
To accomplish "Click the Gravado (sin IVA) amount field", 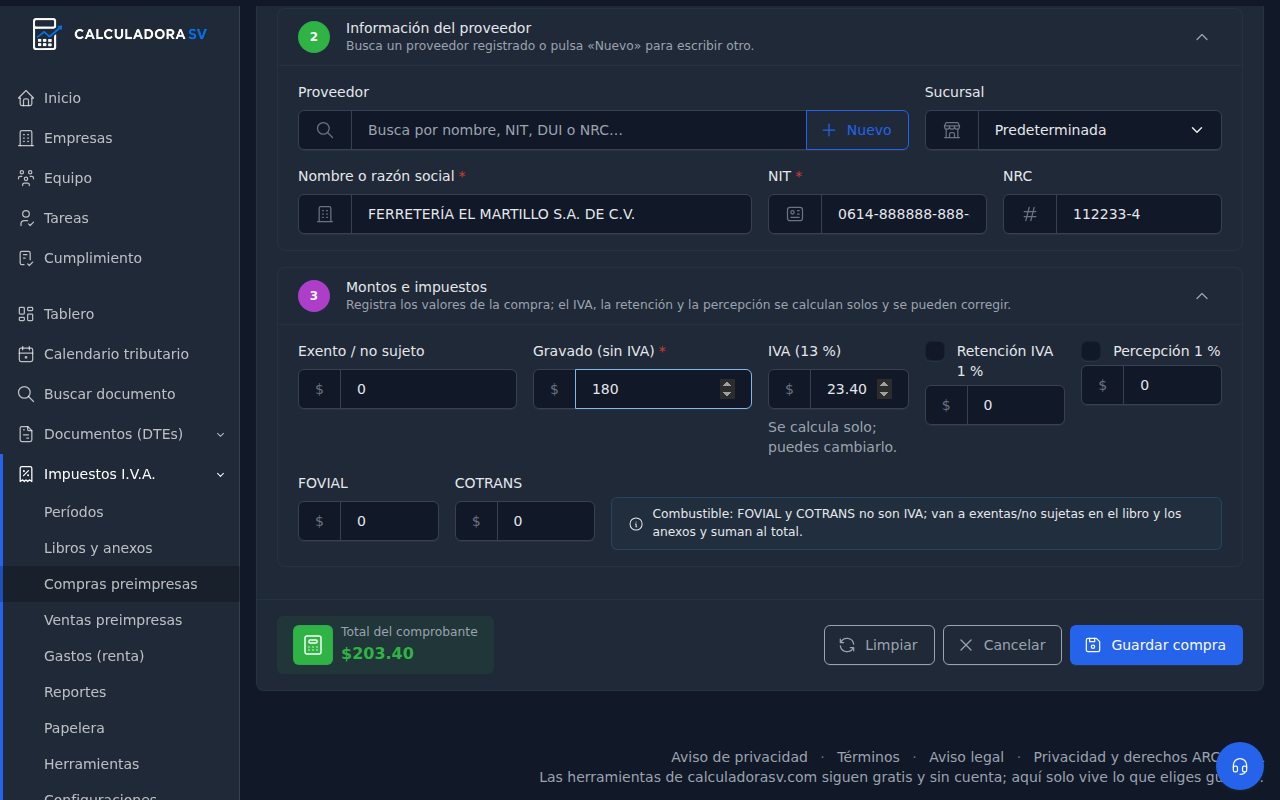I will [663, 389].
